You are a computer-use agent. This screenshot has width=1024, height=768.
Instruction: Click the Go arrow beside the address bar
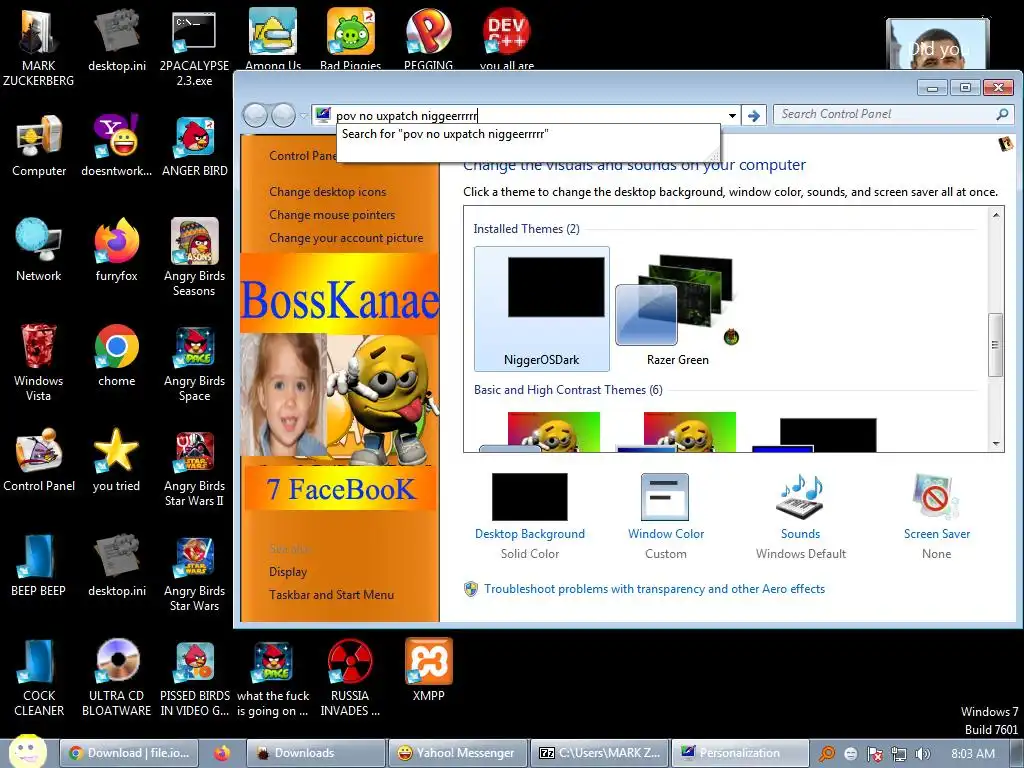[754, 116]
